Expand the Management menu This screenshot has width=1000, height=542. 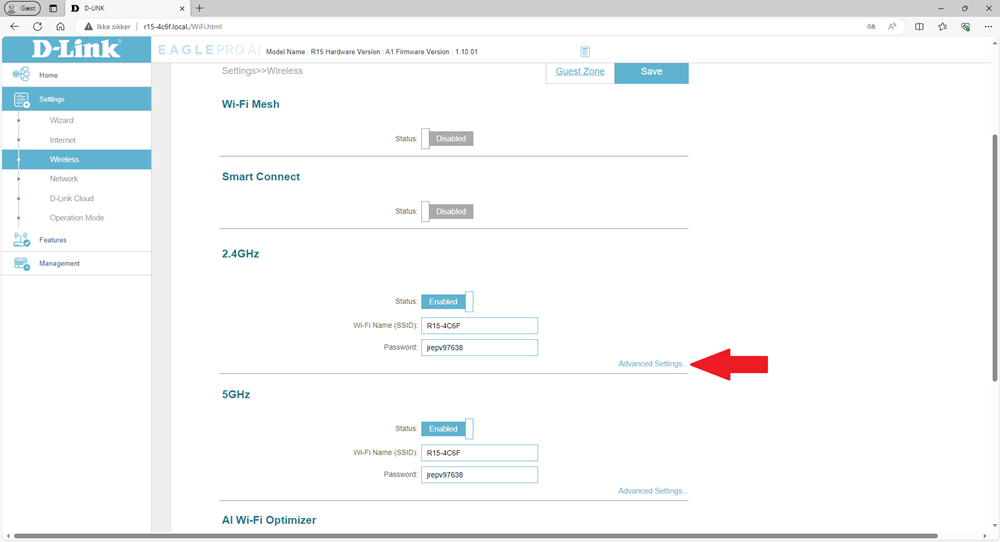tap(77, 263)
